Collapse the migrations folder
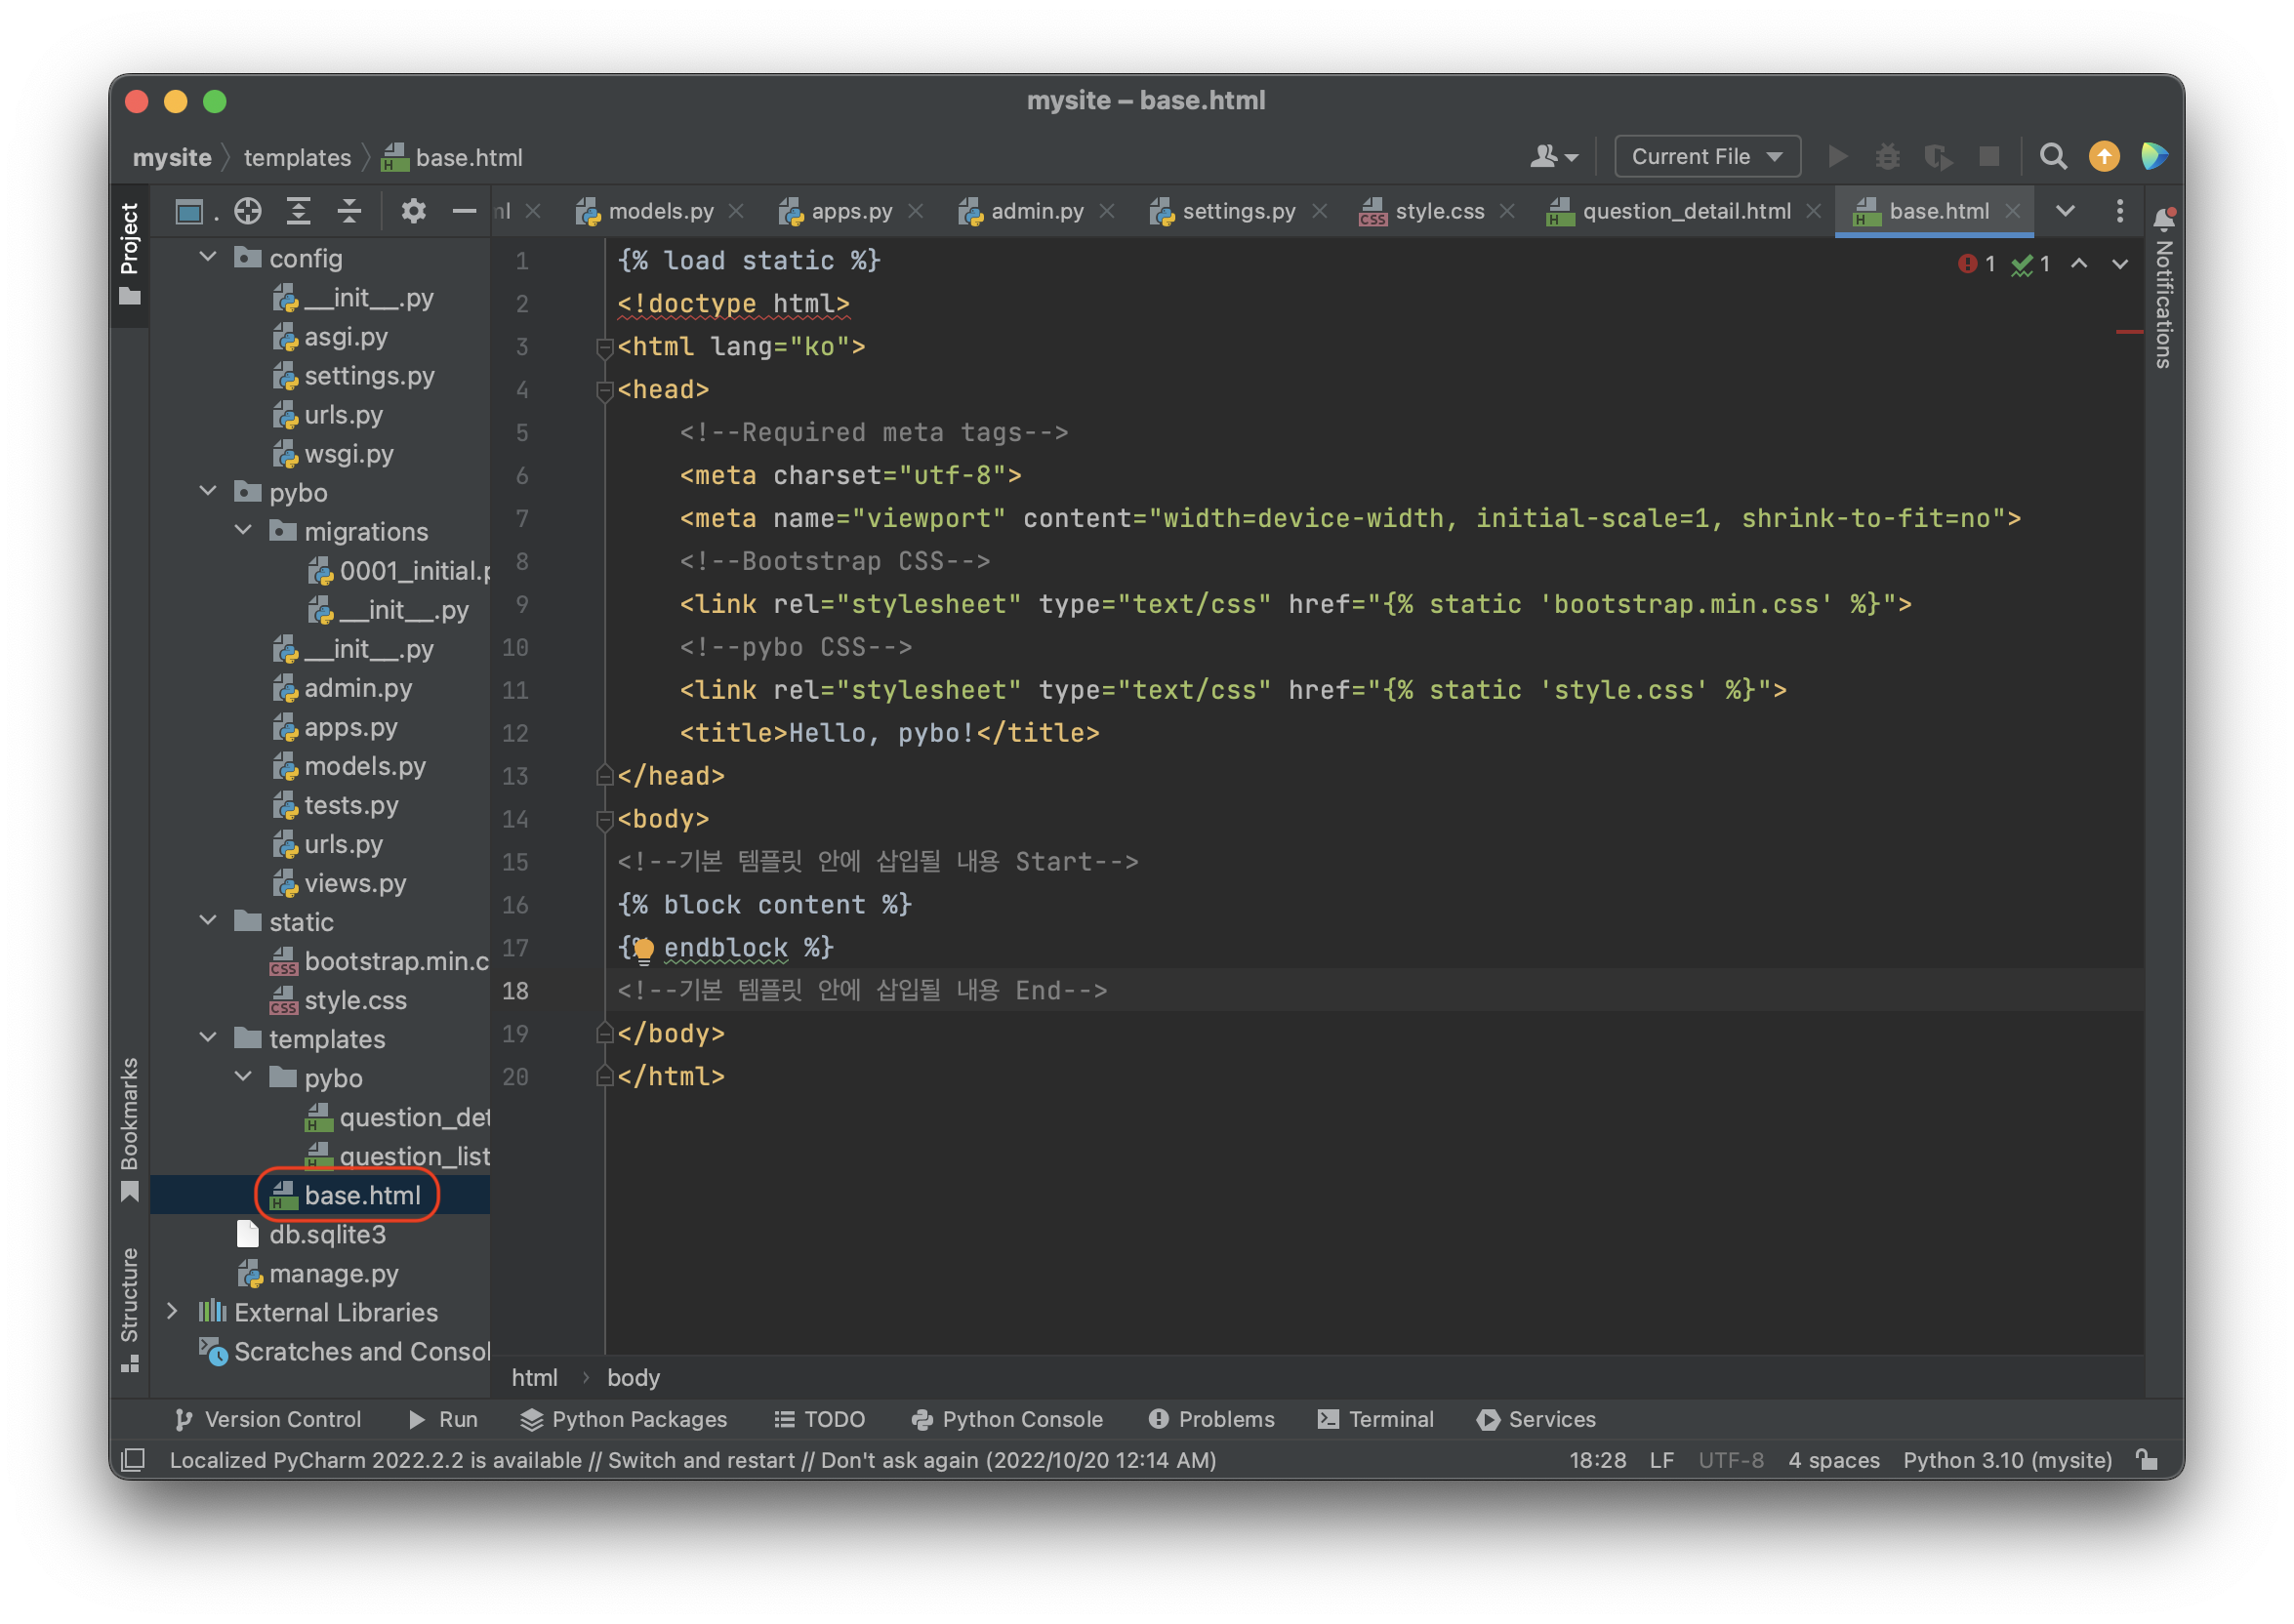This screenshot has width=2294, height=1624. coord(243,531)
